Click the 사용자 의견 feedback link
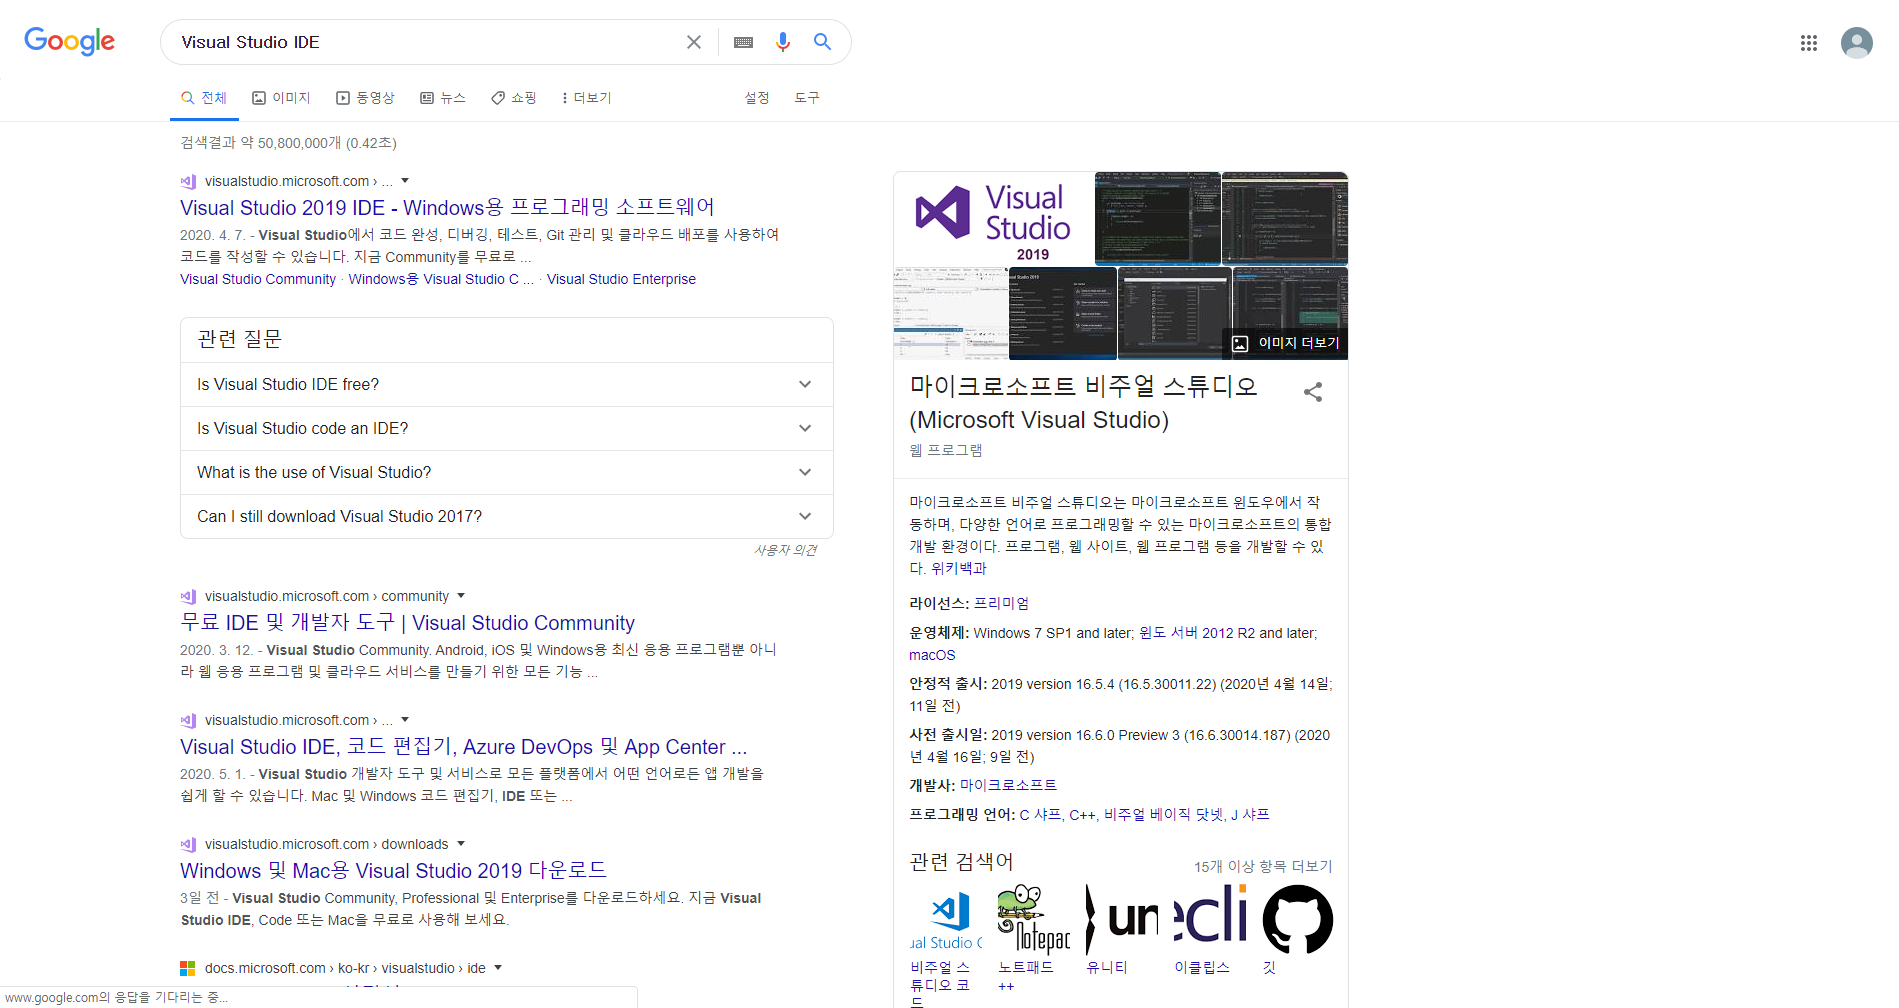Viewport: 1899px width, 1008px height. pos(785,551)
